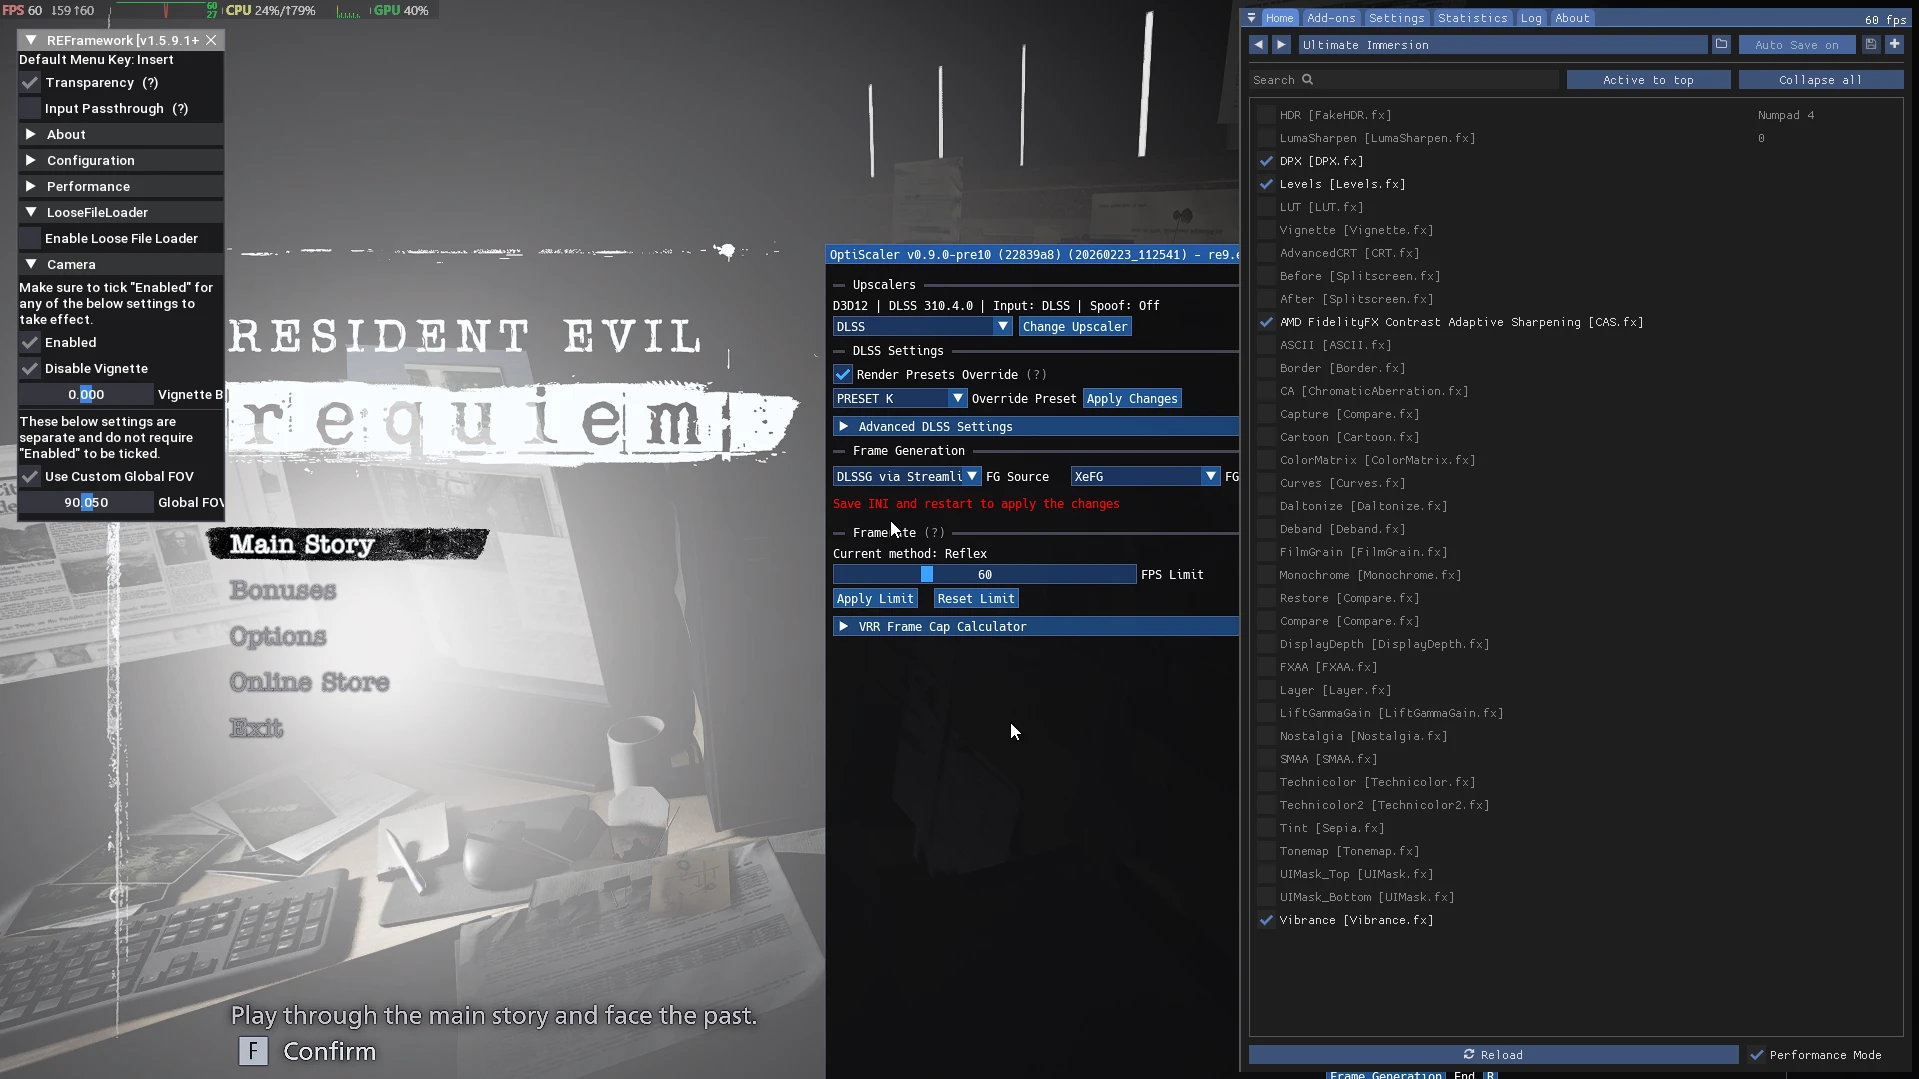Image resolution: width=1919 pixels, height=1079 pixels.
Task: Click the Auto Save on button
Action: pyautogui.click(x=1797, y=45)
